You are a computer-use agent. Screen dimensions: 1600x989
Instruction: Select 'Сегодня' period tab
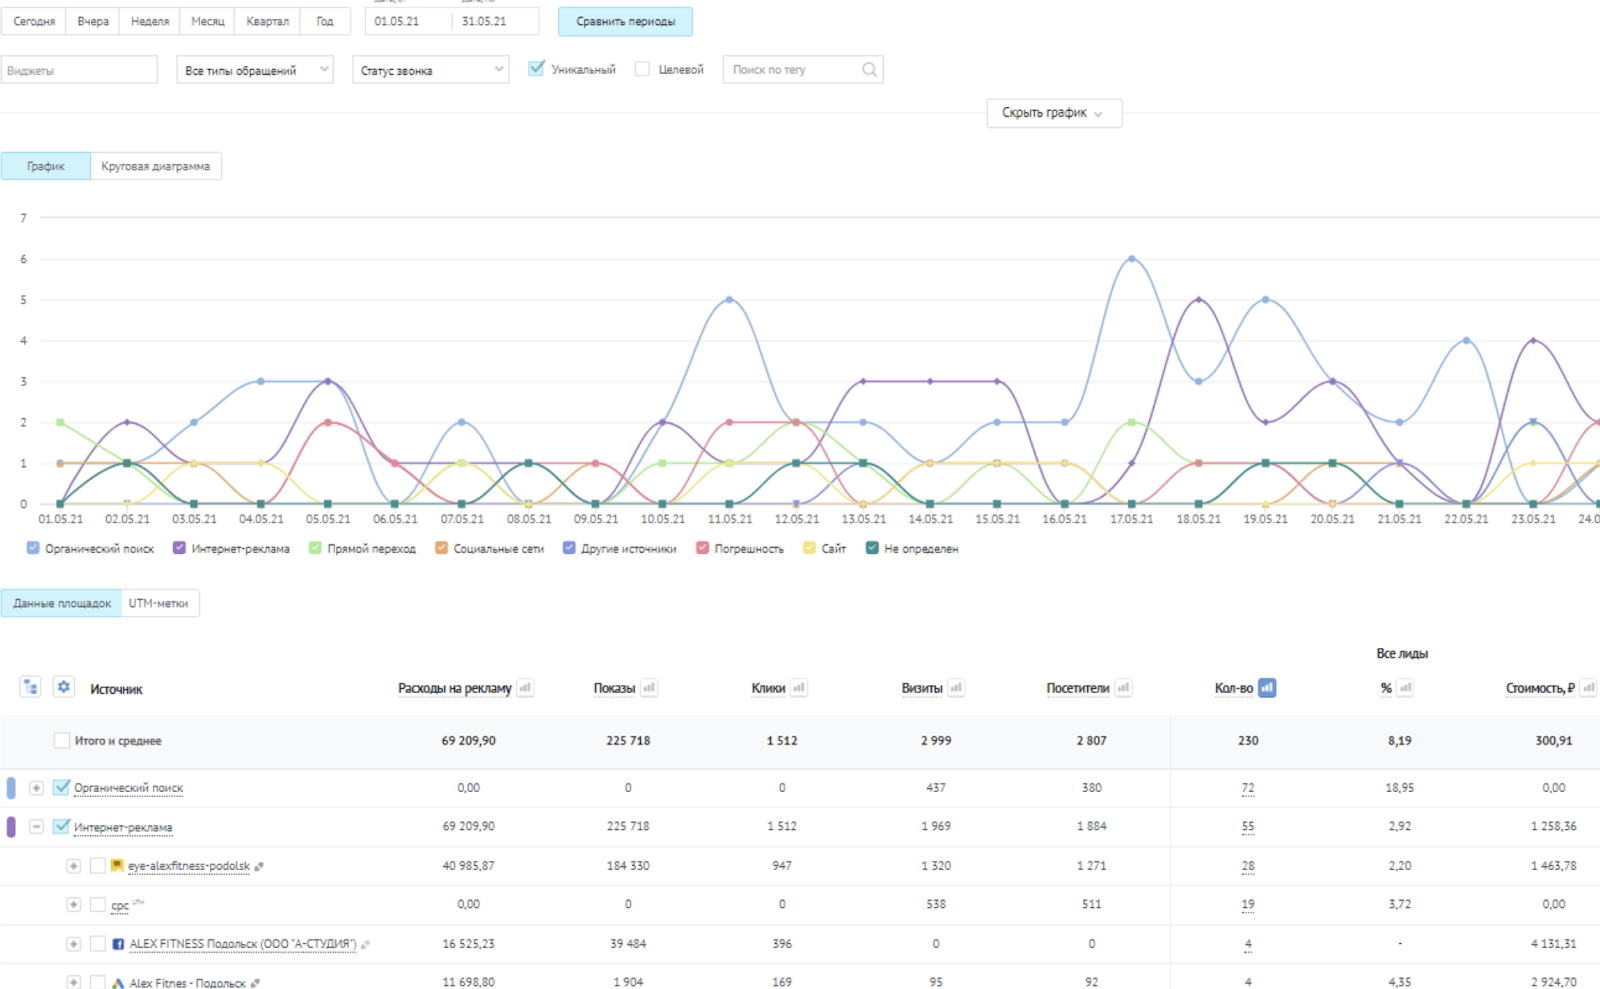34,21
